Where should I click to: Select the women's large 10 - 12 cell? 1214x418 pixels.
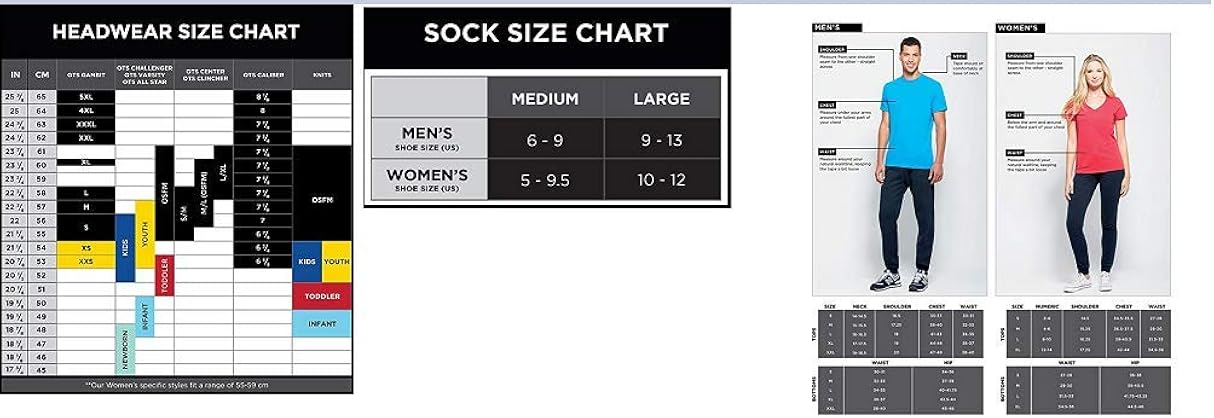click(662, 181)
